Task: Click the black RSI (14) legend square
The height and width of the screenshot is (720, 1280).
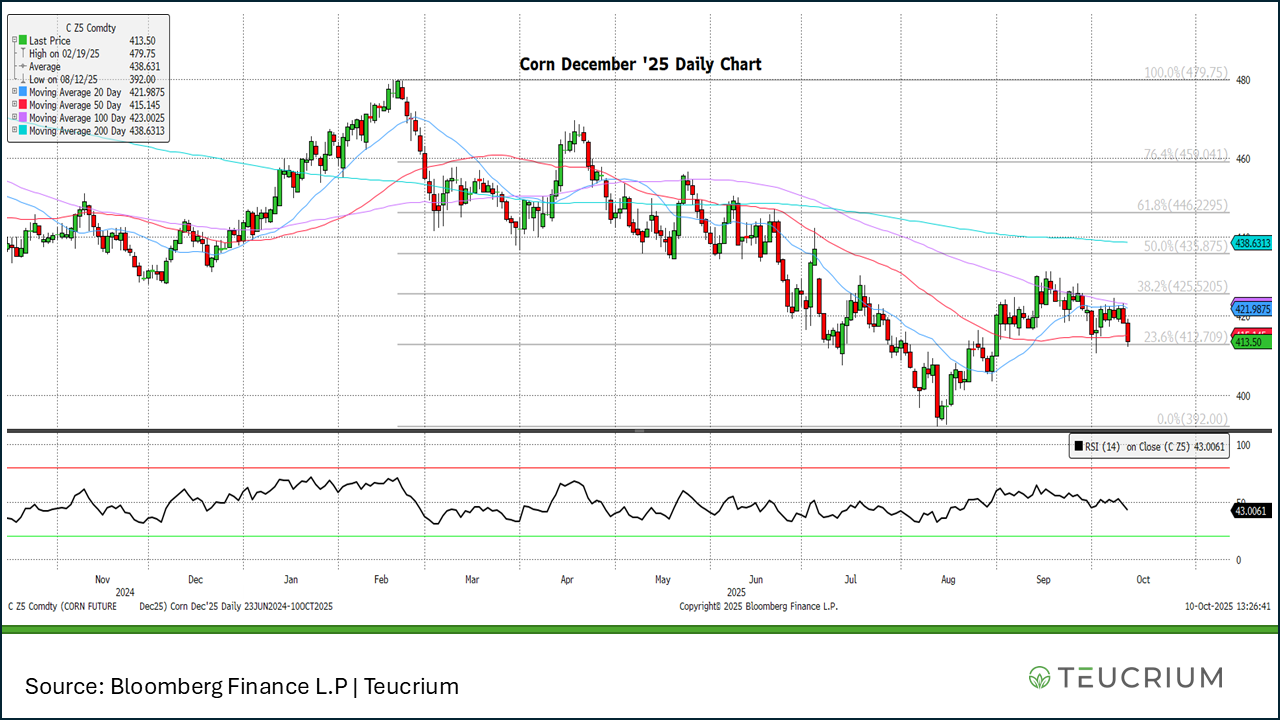Action: pyautogui.click(x=1078, y=447)
